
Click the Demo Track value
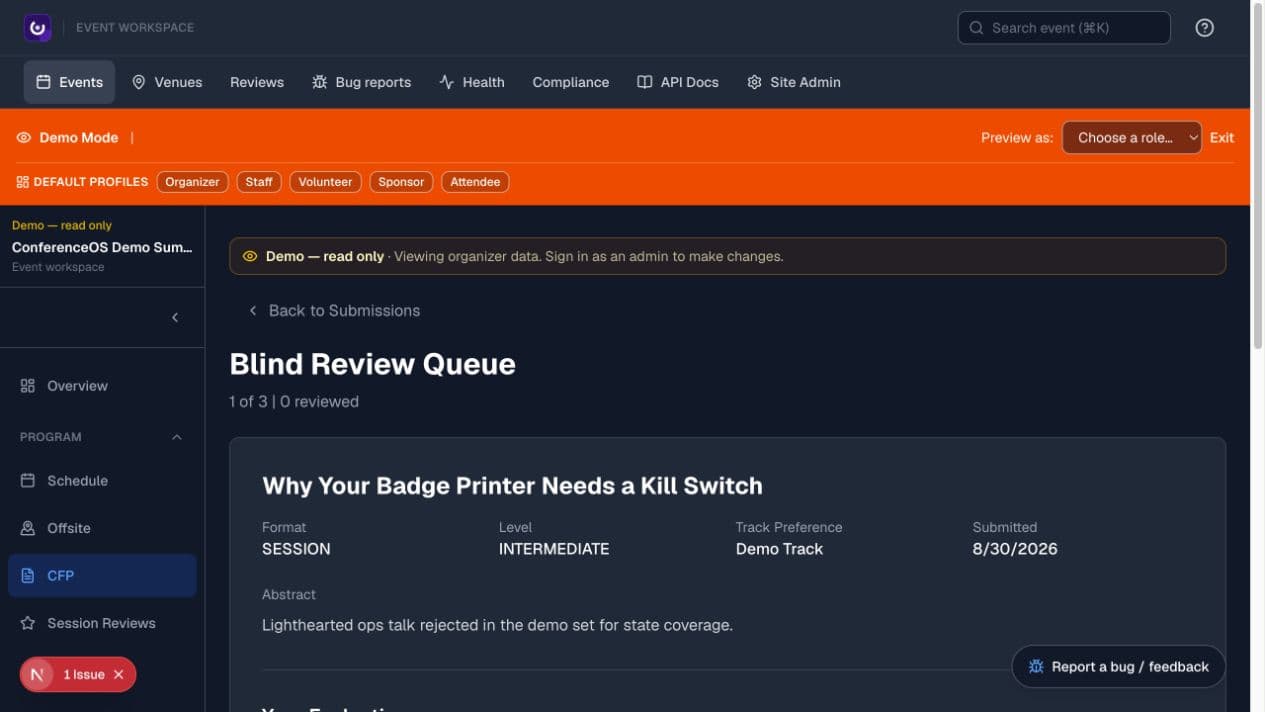click(779, 549)
